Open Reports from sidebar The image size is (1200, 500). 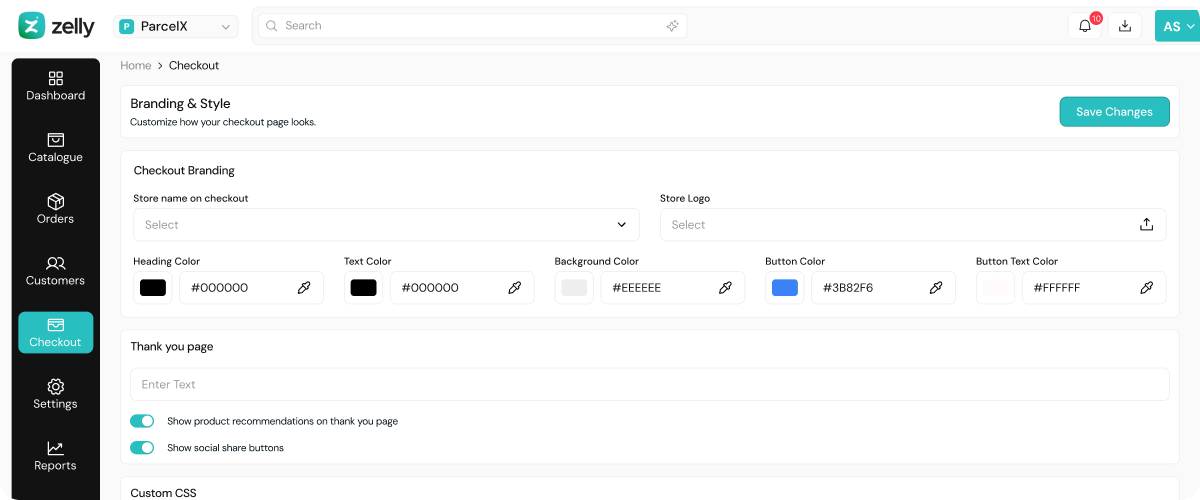(56, 456)
